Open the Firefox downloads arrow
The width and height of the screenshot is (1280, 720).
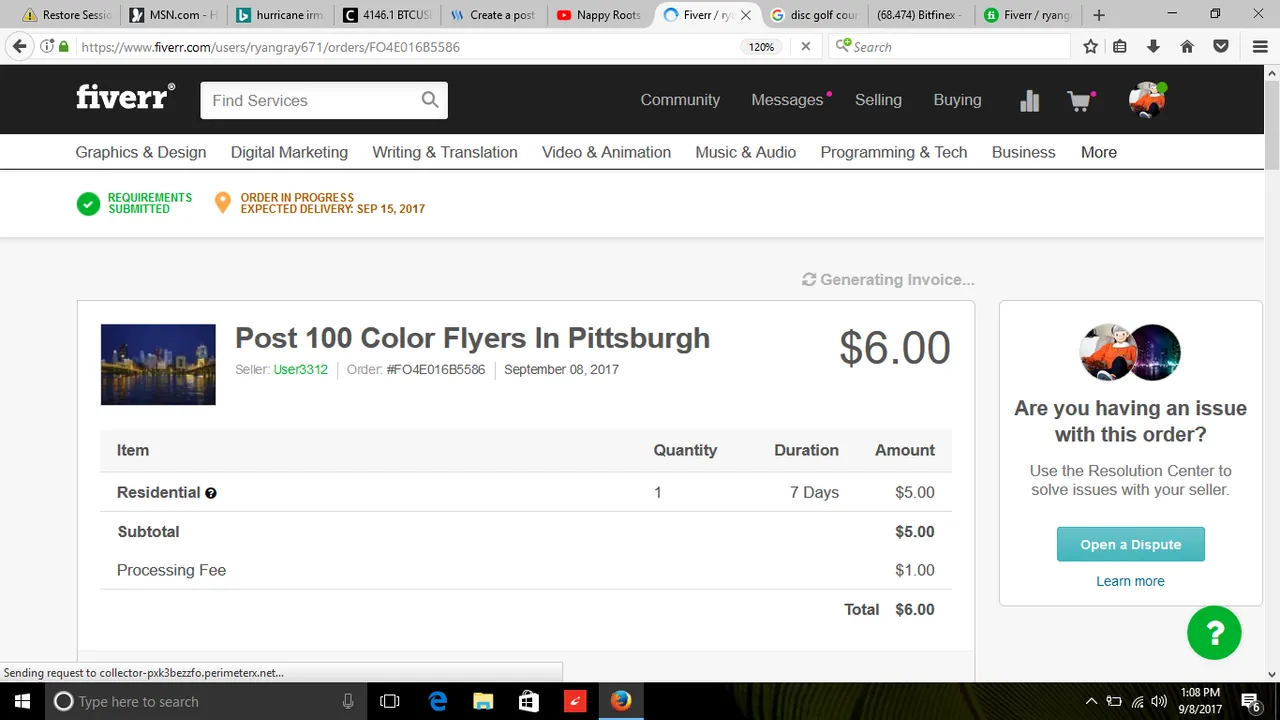[1153, 46]
